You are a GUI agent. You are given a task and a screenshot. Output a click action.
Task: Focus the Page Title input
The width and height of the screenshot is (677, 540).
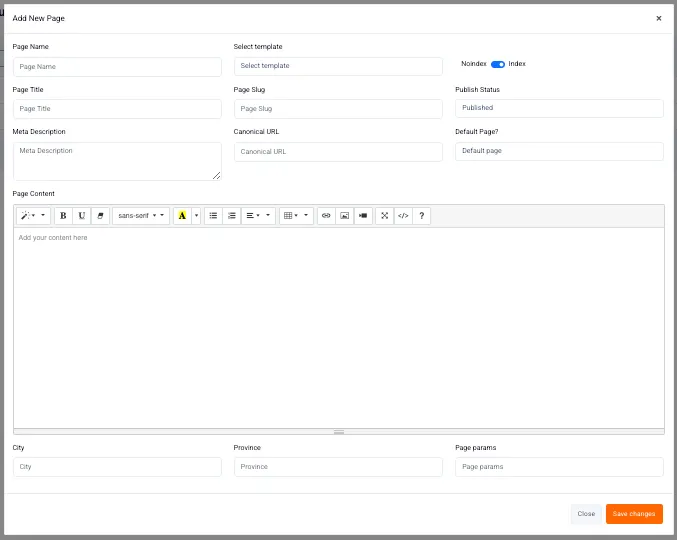click(117, 109)
